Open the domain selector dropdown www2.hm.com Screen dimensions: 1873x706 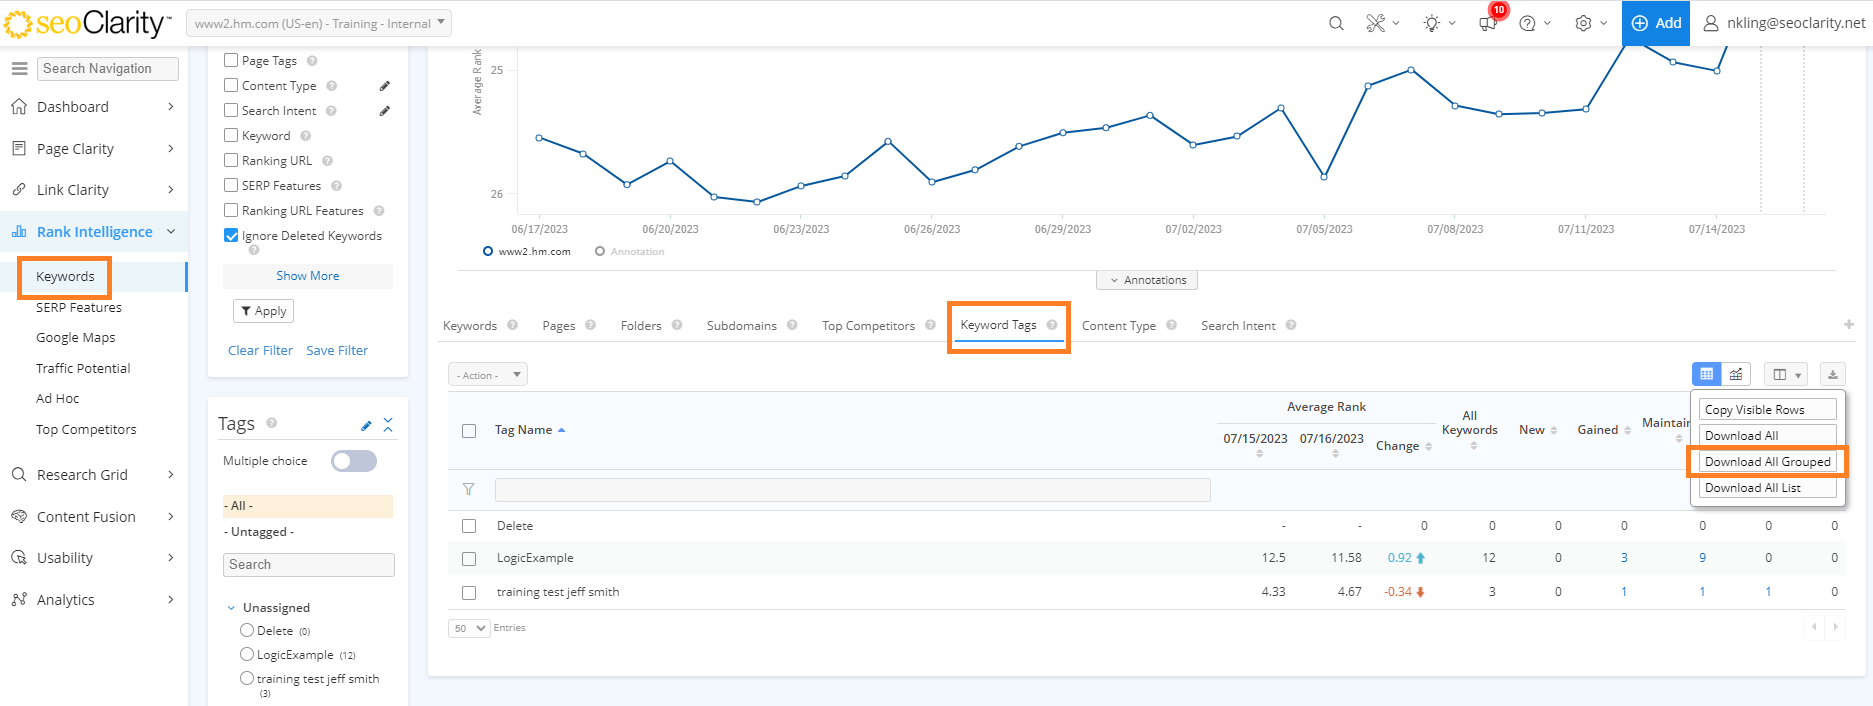pos(319,23)
